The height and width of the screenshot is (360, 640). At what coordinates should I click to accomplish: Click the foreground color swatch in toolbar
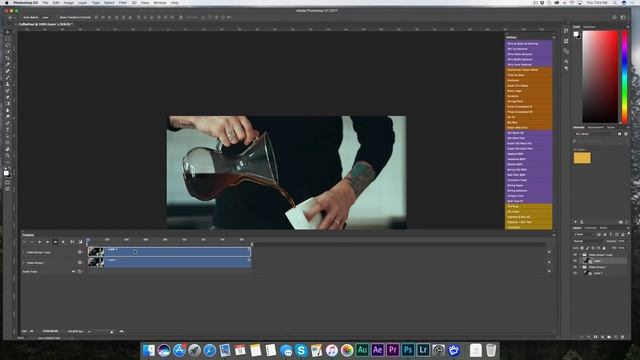(6, 173)
